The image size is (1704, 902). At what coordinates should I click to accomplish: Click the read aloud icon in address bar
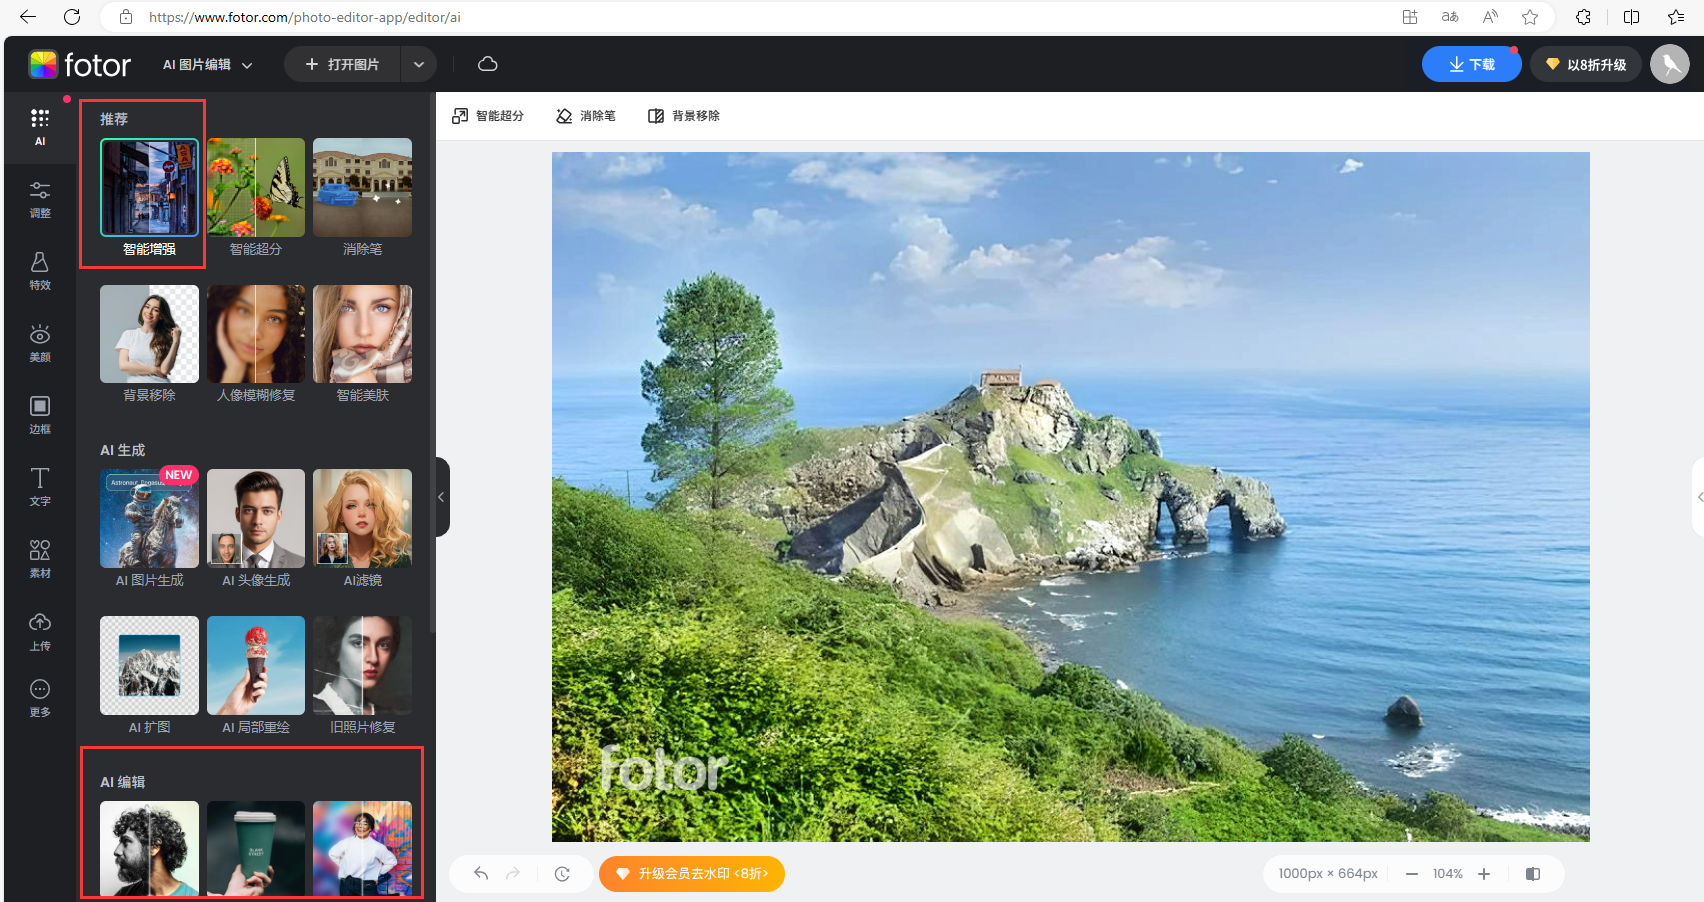coord(1490,17)
